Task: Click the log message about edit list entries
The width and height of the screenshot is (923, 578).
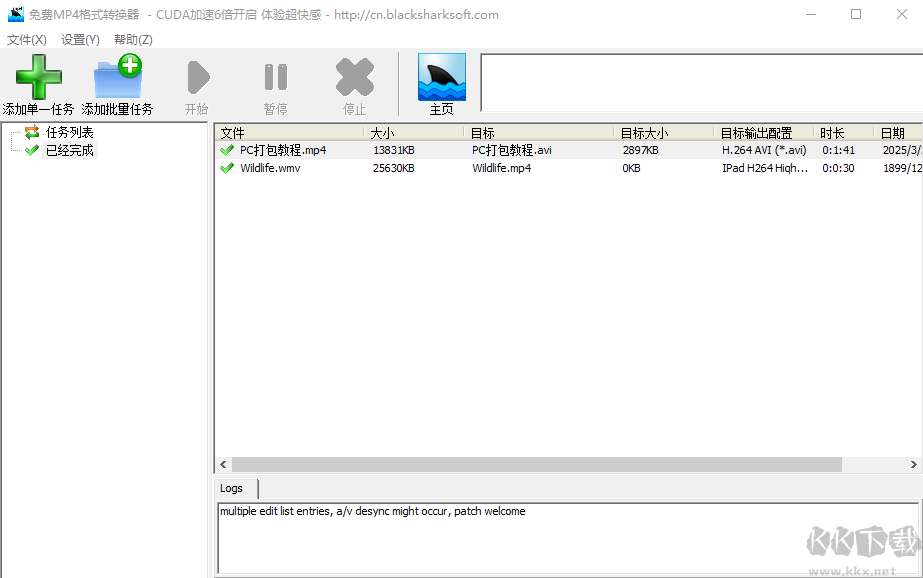Action: [x=373, y=511]
